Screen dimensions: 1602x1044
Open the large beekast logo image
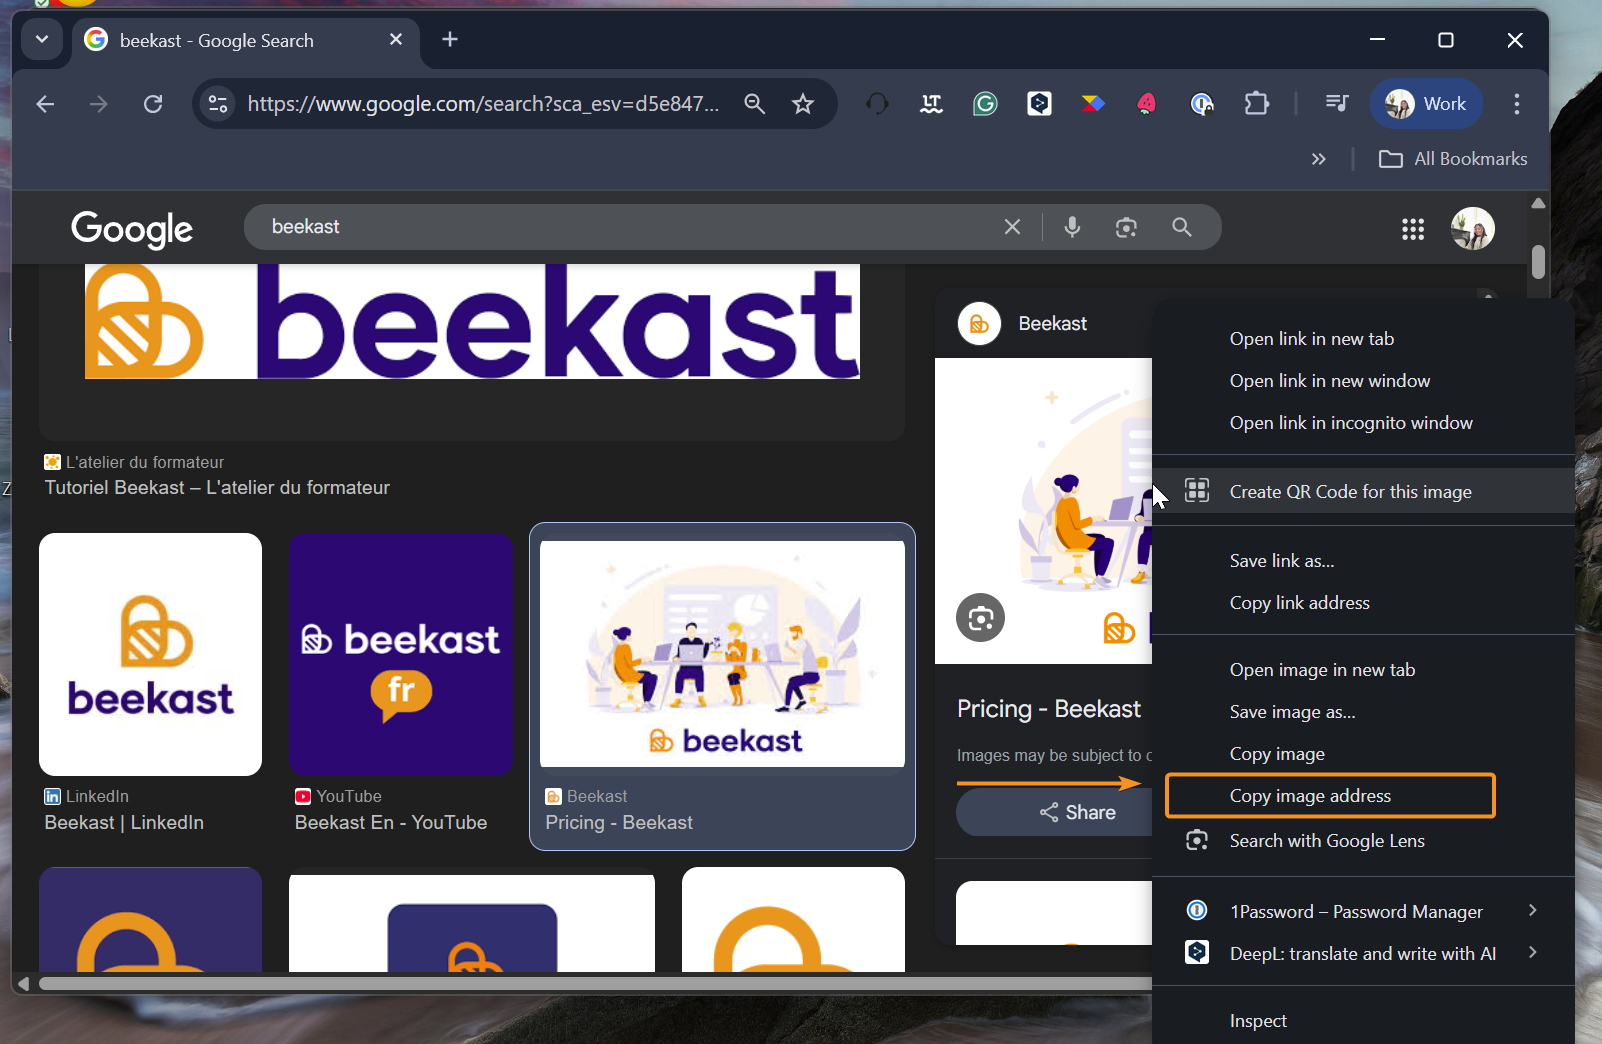[x=472, y=321]
